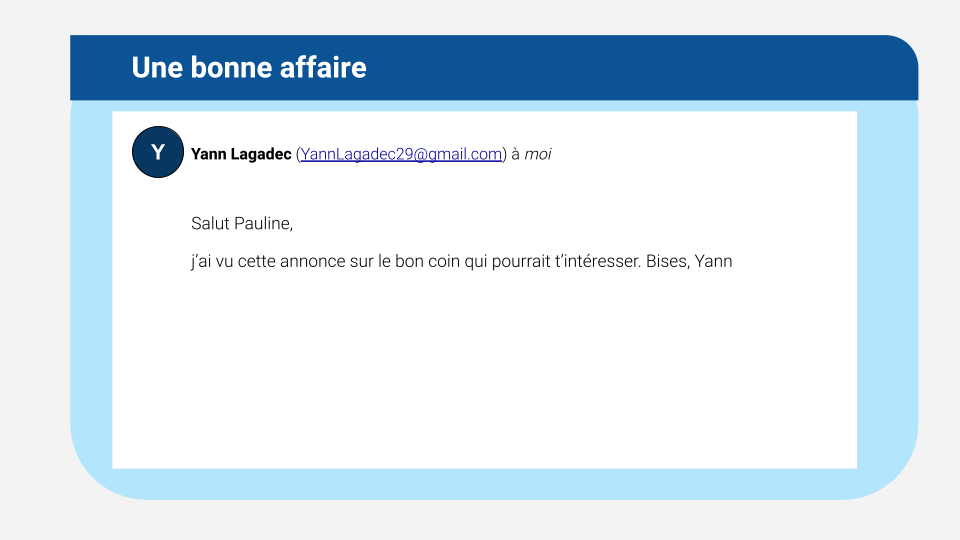Viewport: 960px width, 540px height.
Task: Click the word "Pauline" in the greeting
Action: (x=263, y=223)
